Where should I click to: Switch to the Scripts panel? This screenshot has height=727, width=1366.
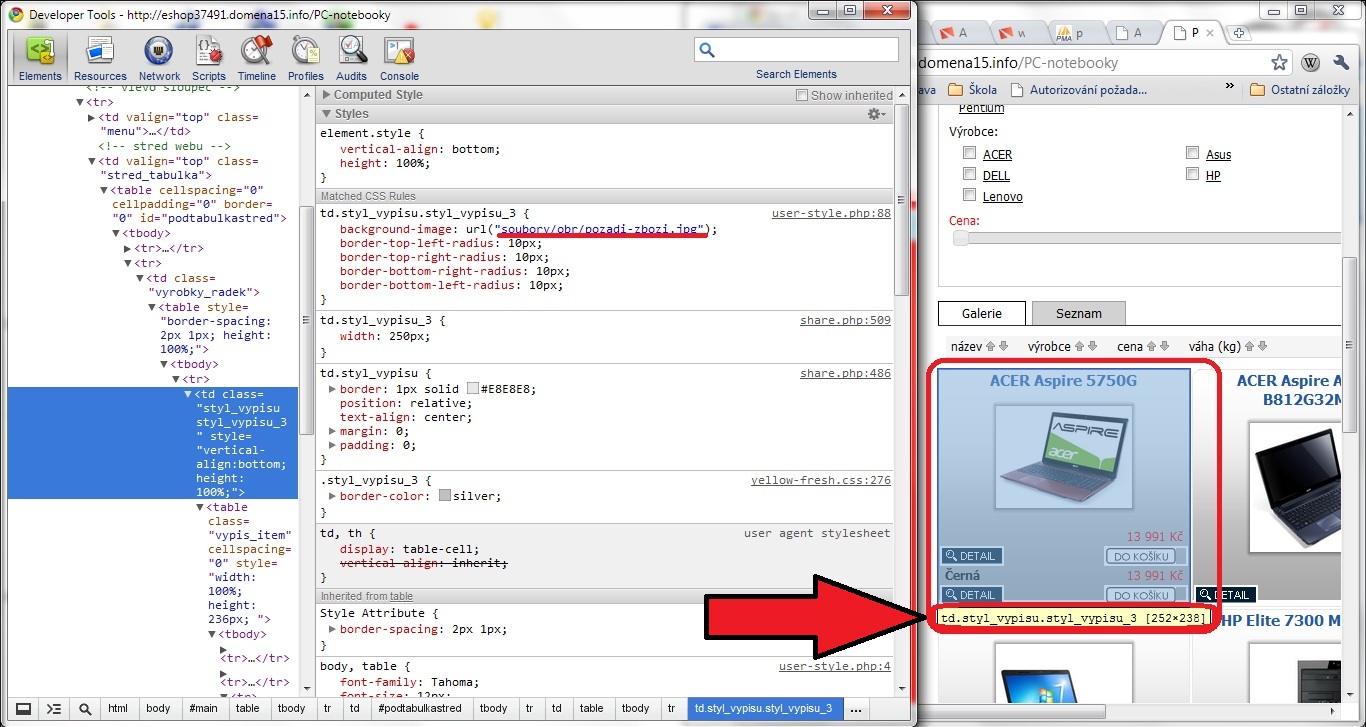coord(209,58)
